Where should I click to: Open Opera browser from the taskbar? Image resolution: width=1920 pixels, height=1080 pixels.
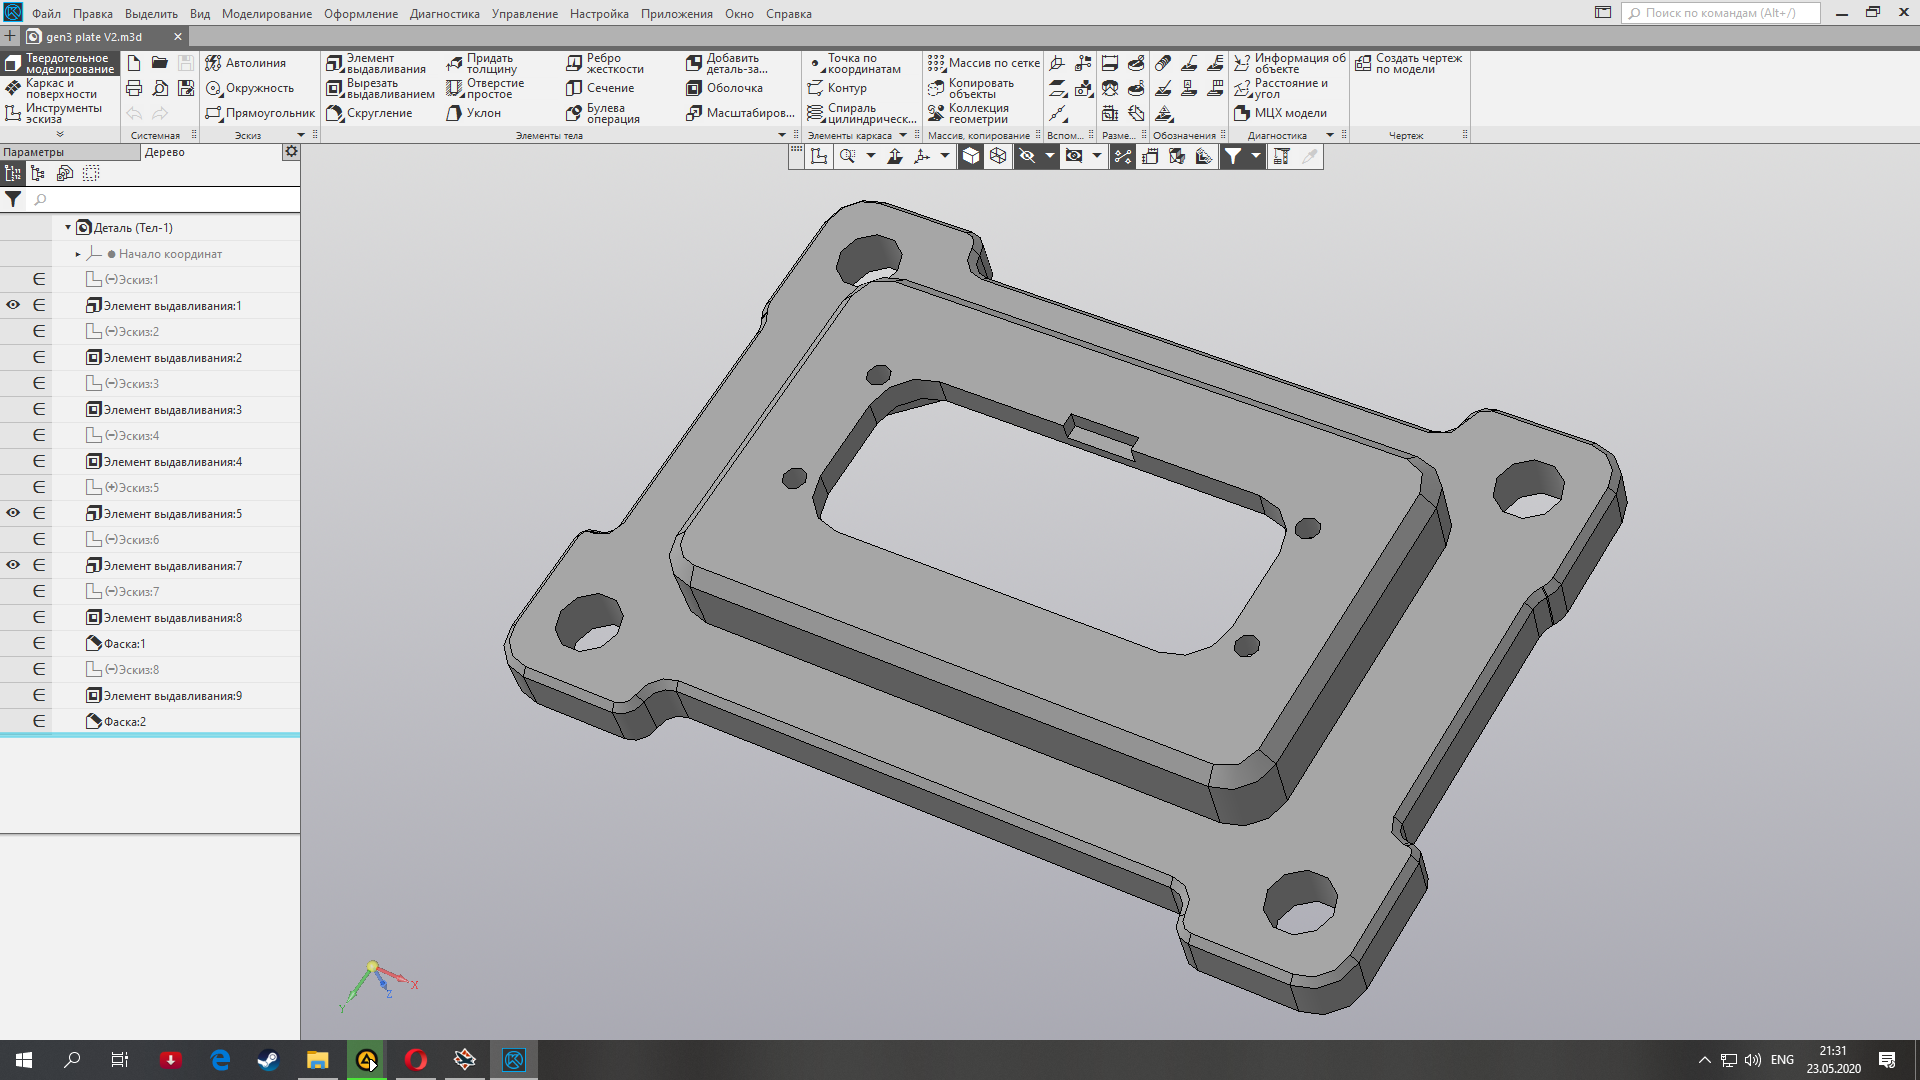coord(416,1060)
